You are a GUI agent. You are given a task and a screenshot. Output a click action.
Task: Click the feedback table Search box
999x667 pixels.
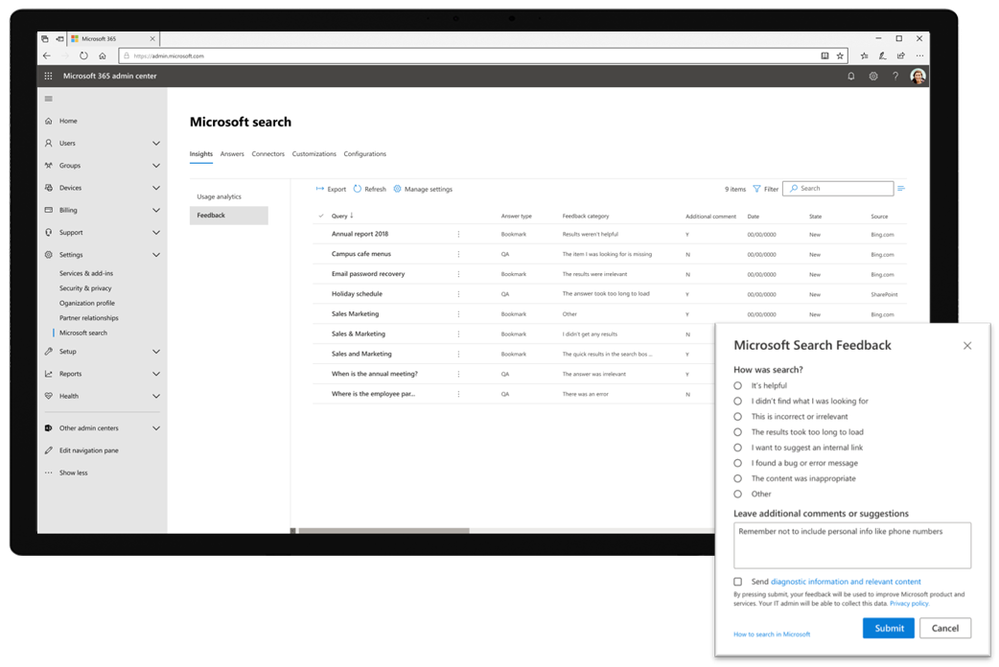(838, 189)
